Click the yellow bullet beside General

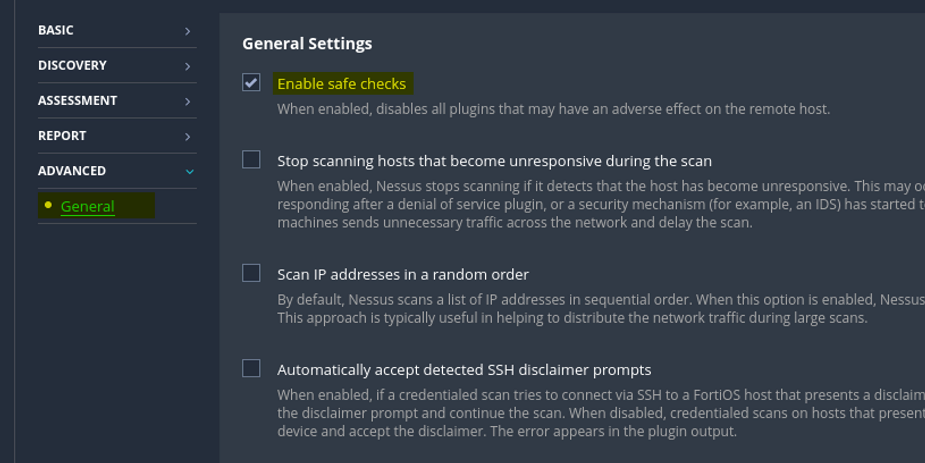pos(48,206)
